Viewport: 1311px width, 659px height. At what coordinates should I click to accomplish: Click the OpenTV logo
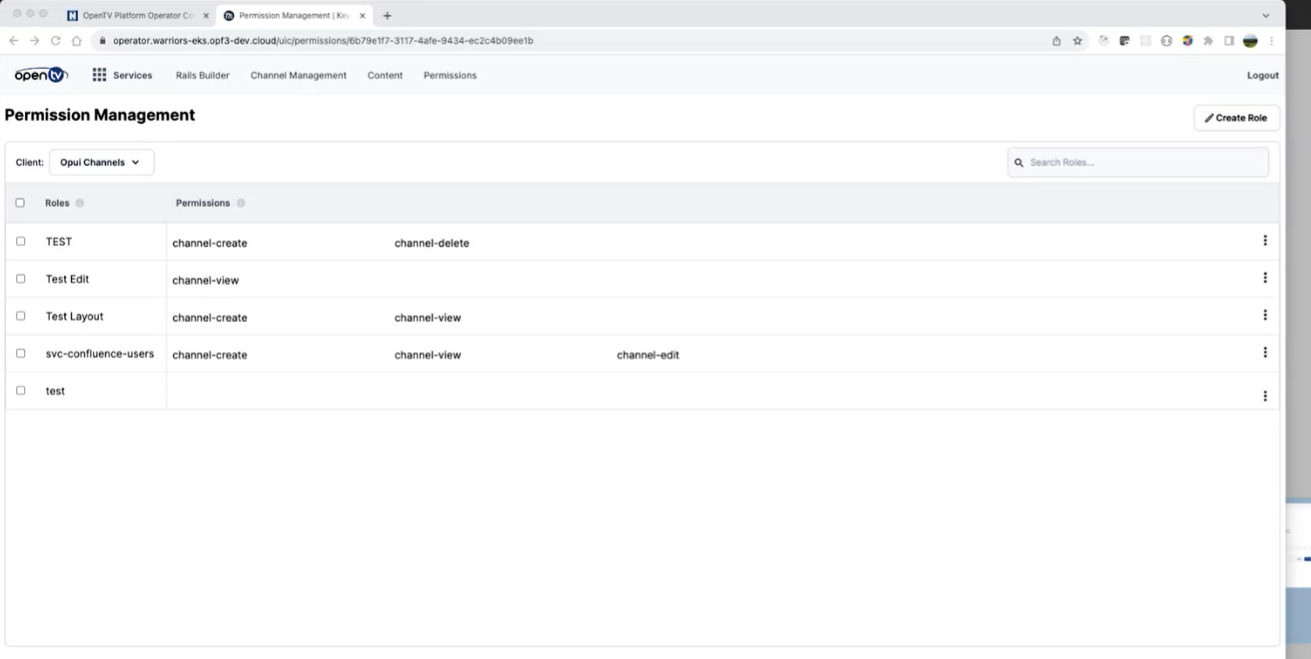pyautogui.click(x=41, y=75)
